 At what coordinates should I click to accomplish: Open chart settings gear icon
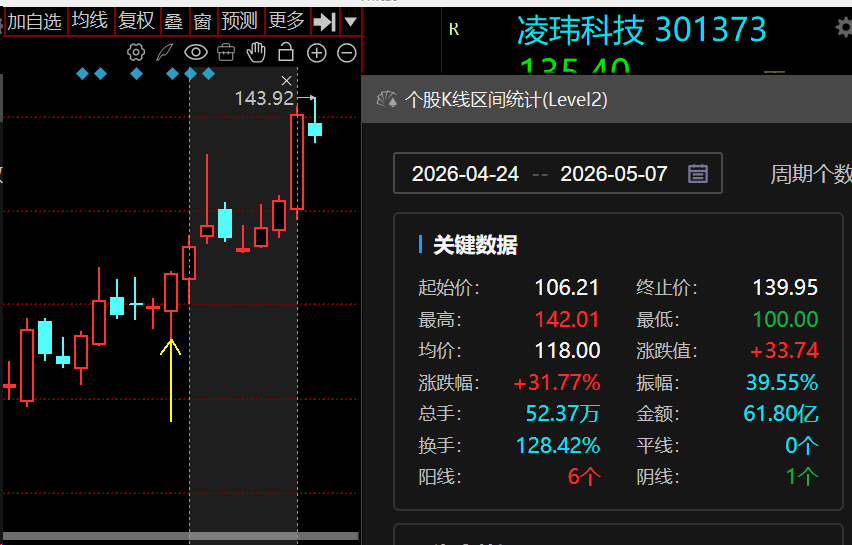[x=136, y=53]
